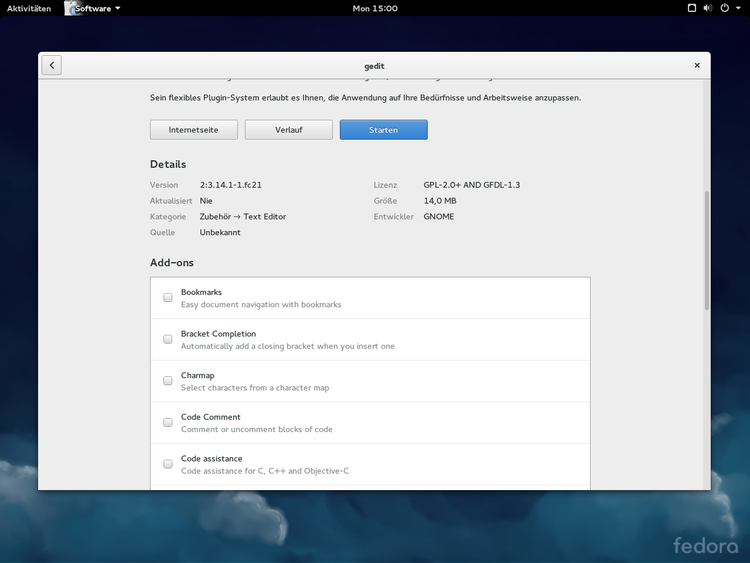Click the Software app icon in top bar
Viewport: 750px width, 563px height.
(72, 8)
